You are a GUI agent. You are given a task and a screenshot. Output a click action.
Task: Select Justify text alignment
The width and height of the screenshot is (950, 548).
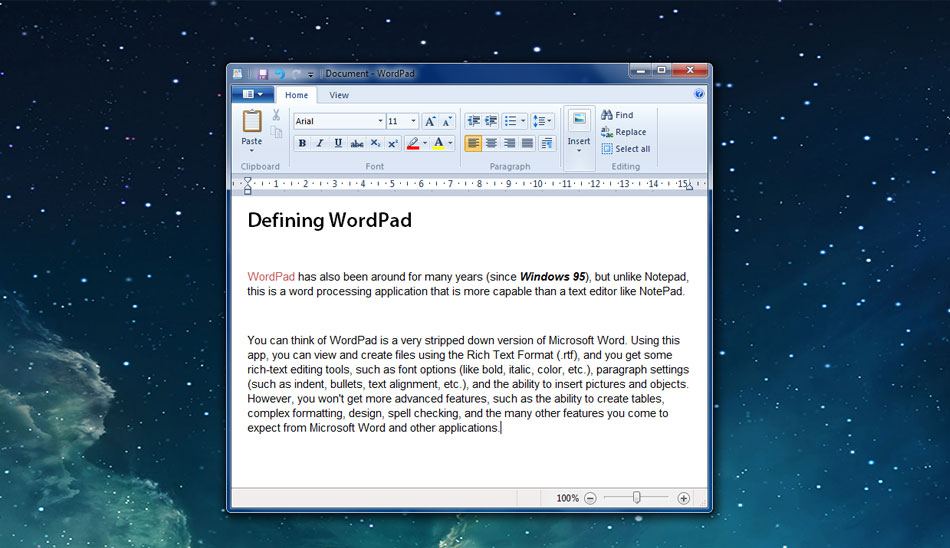click(x=528, y=143)
